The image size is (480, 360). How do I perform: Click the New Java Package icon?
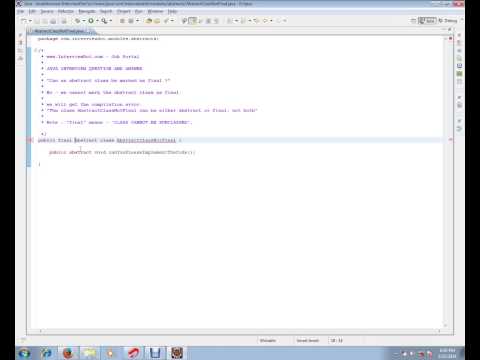[x=122, y=21]
